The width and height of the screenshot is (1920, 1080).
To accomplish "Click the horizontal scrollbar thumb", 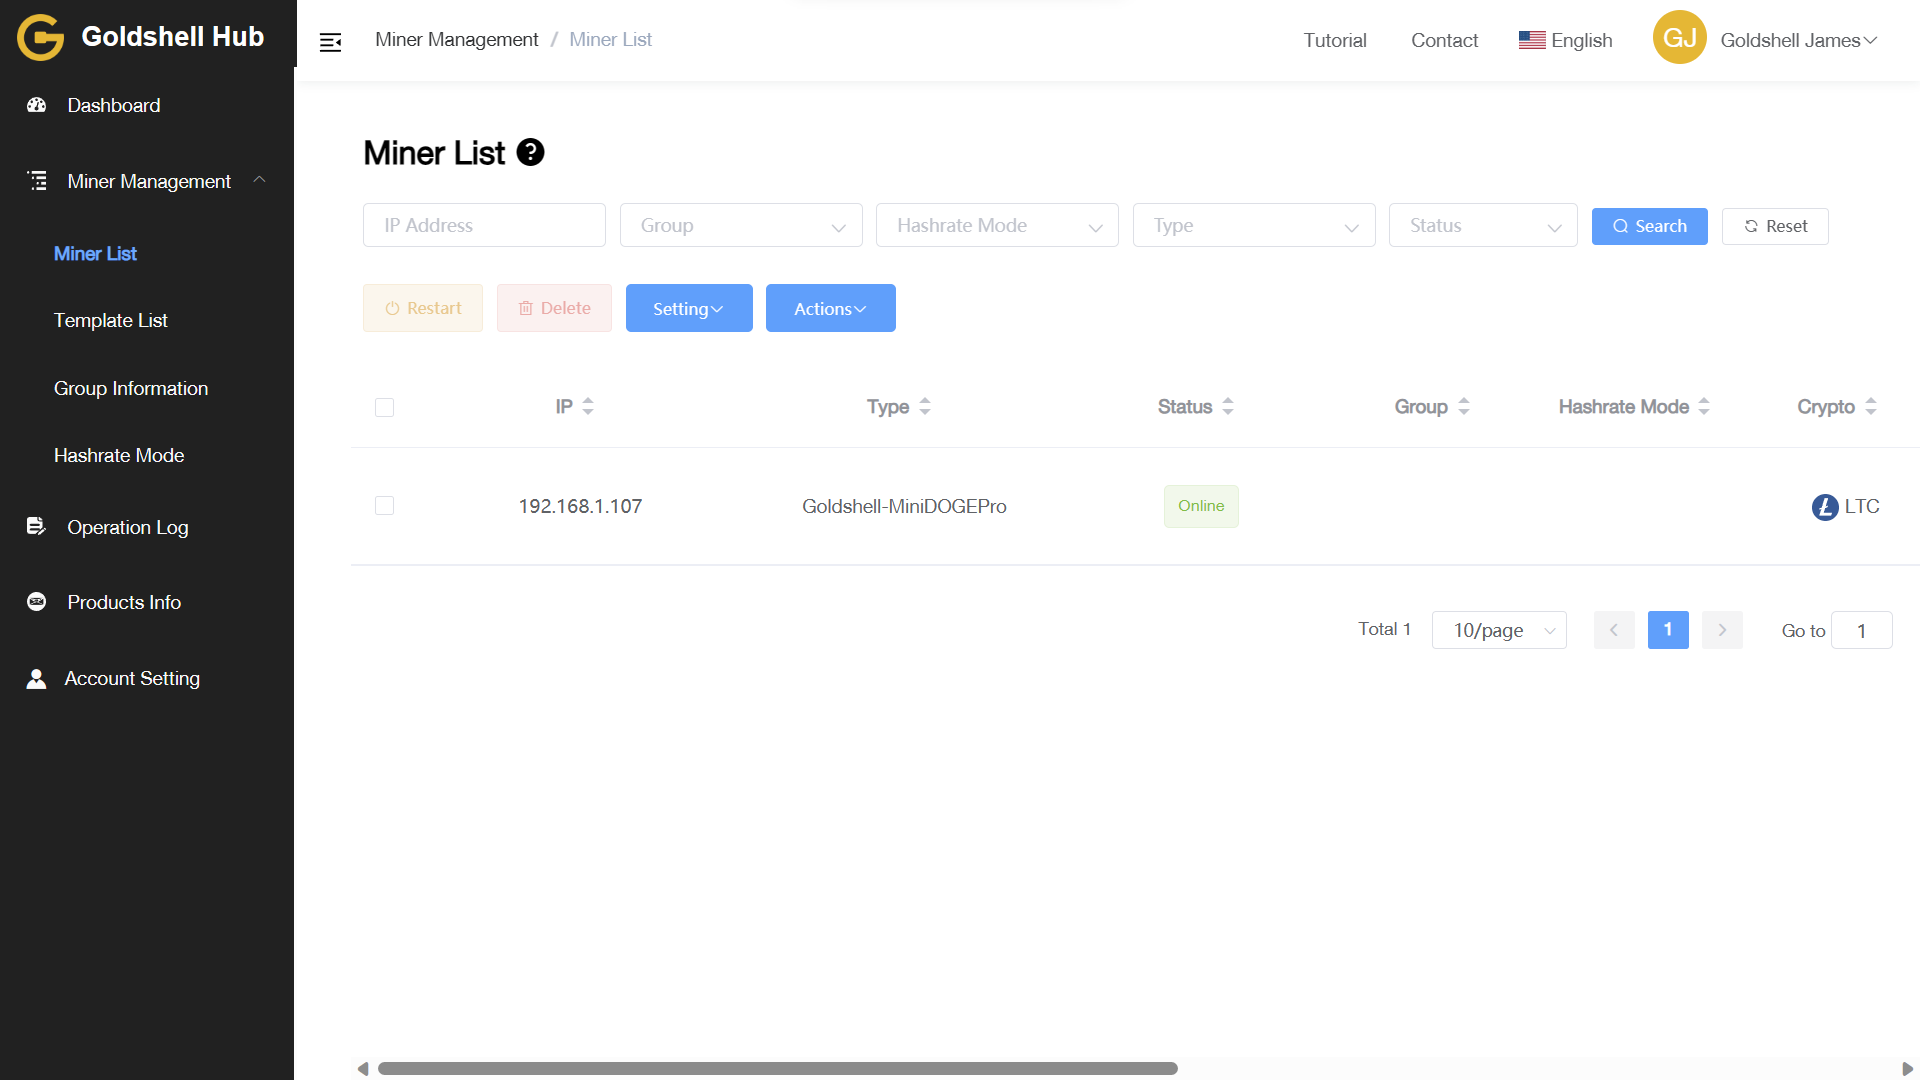I will [x=777, y=1068].
